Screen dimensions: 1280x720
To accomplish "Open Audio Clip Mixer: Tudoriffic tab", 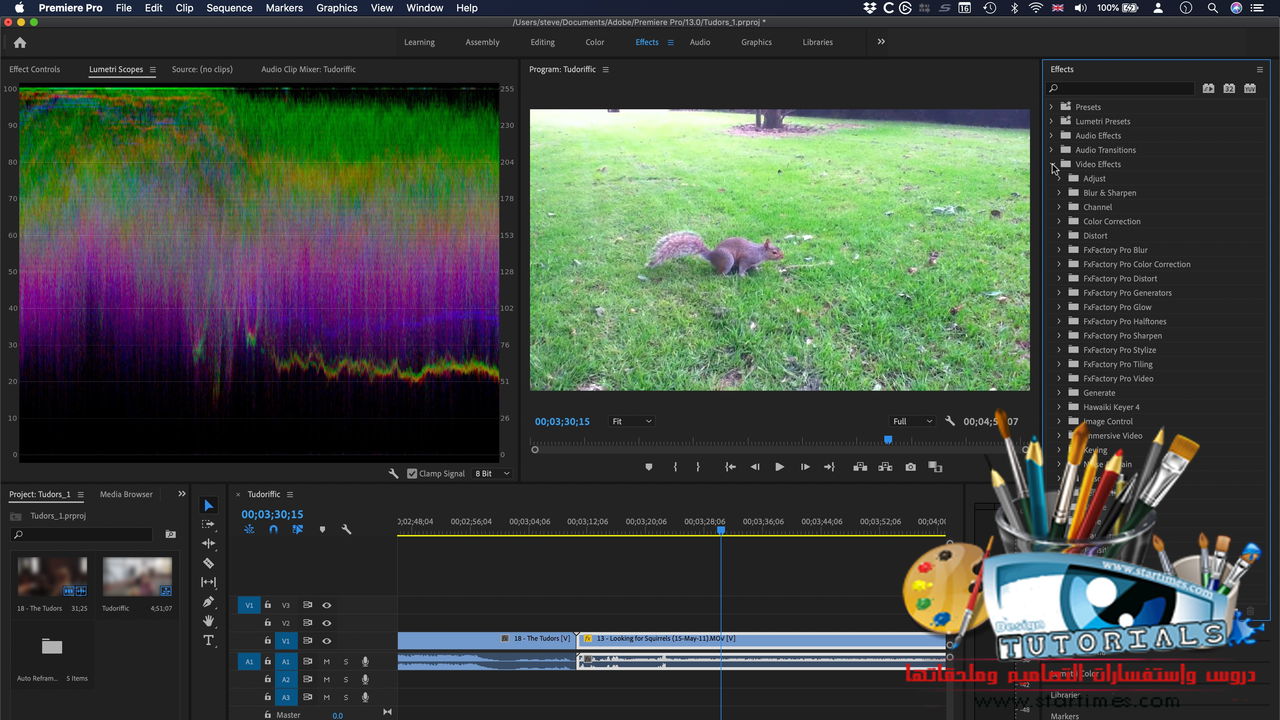I will [x=308, y=69].
